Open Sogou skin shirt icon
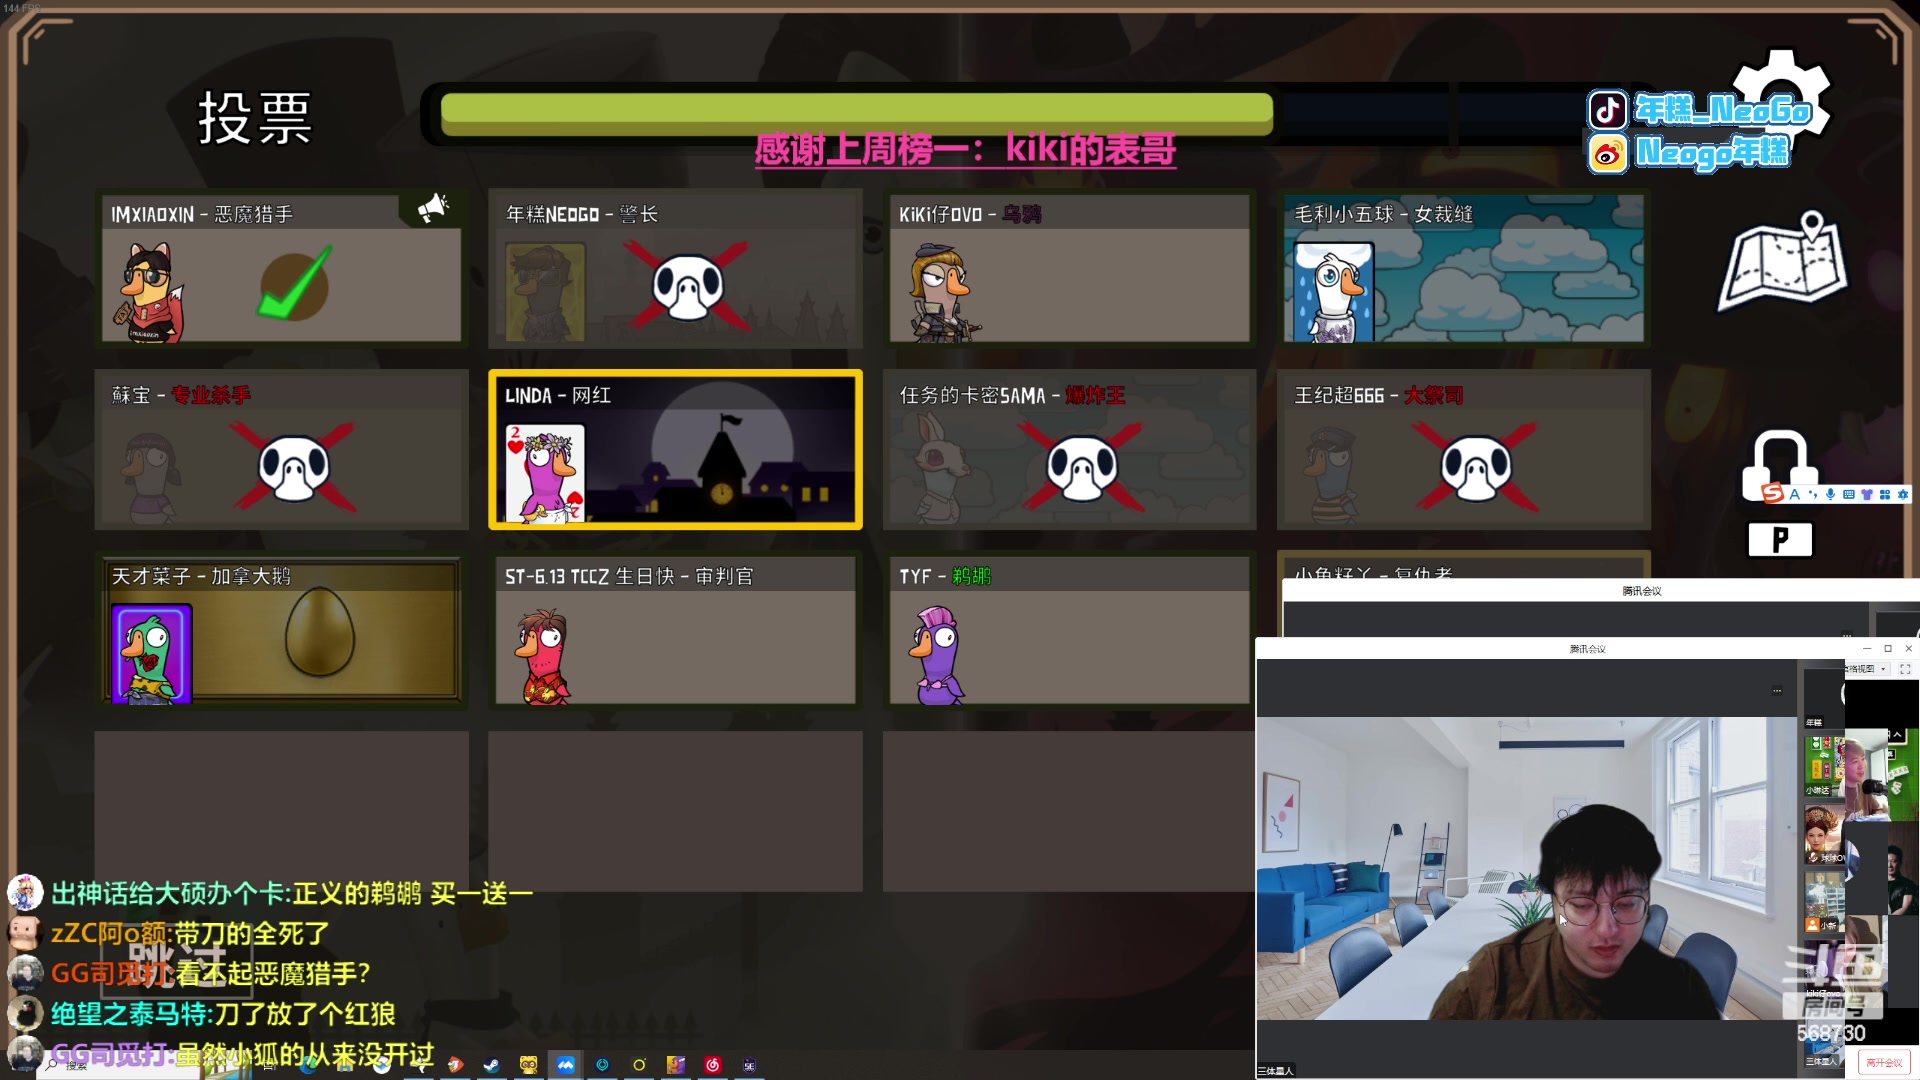Screen dimensions: 1920x1080 coord(1867,494)
